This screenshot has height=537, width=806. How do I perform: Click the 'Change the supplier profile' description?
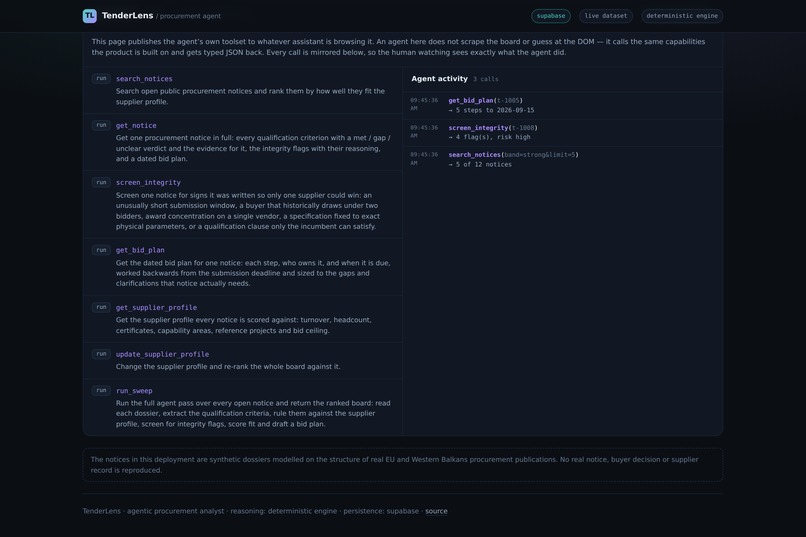point(228,367)
